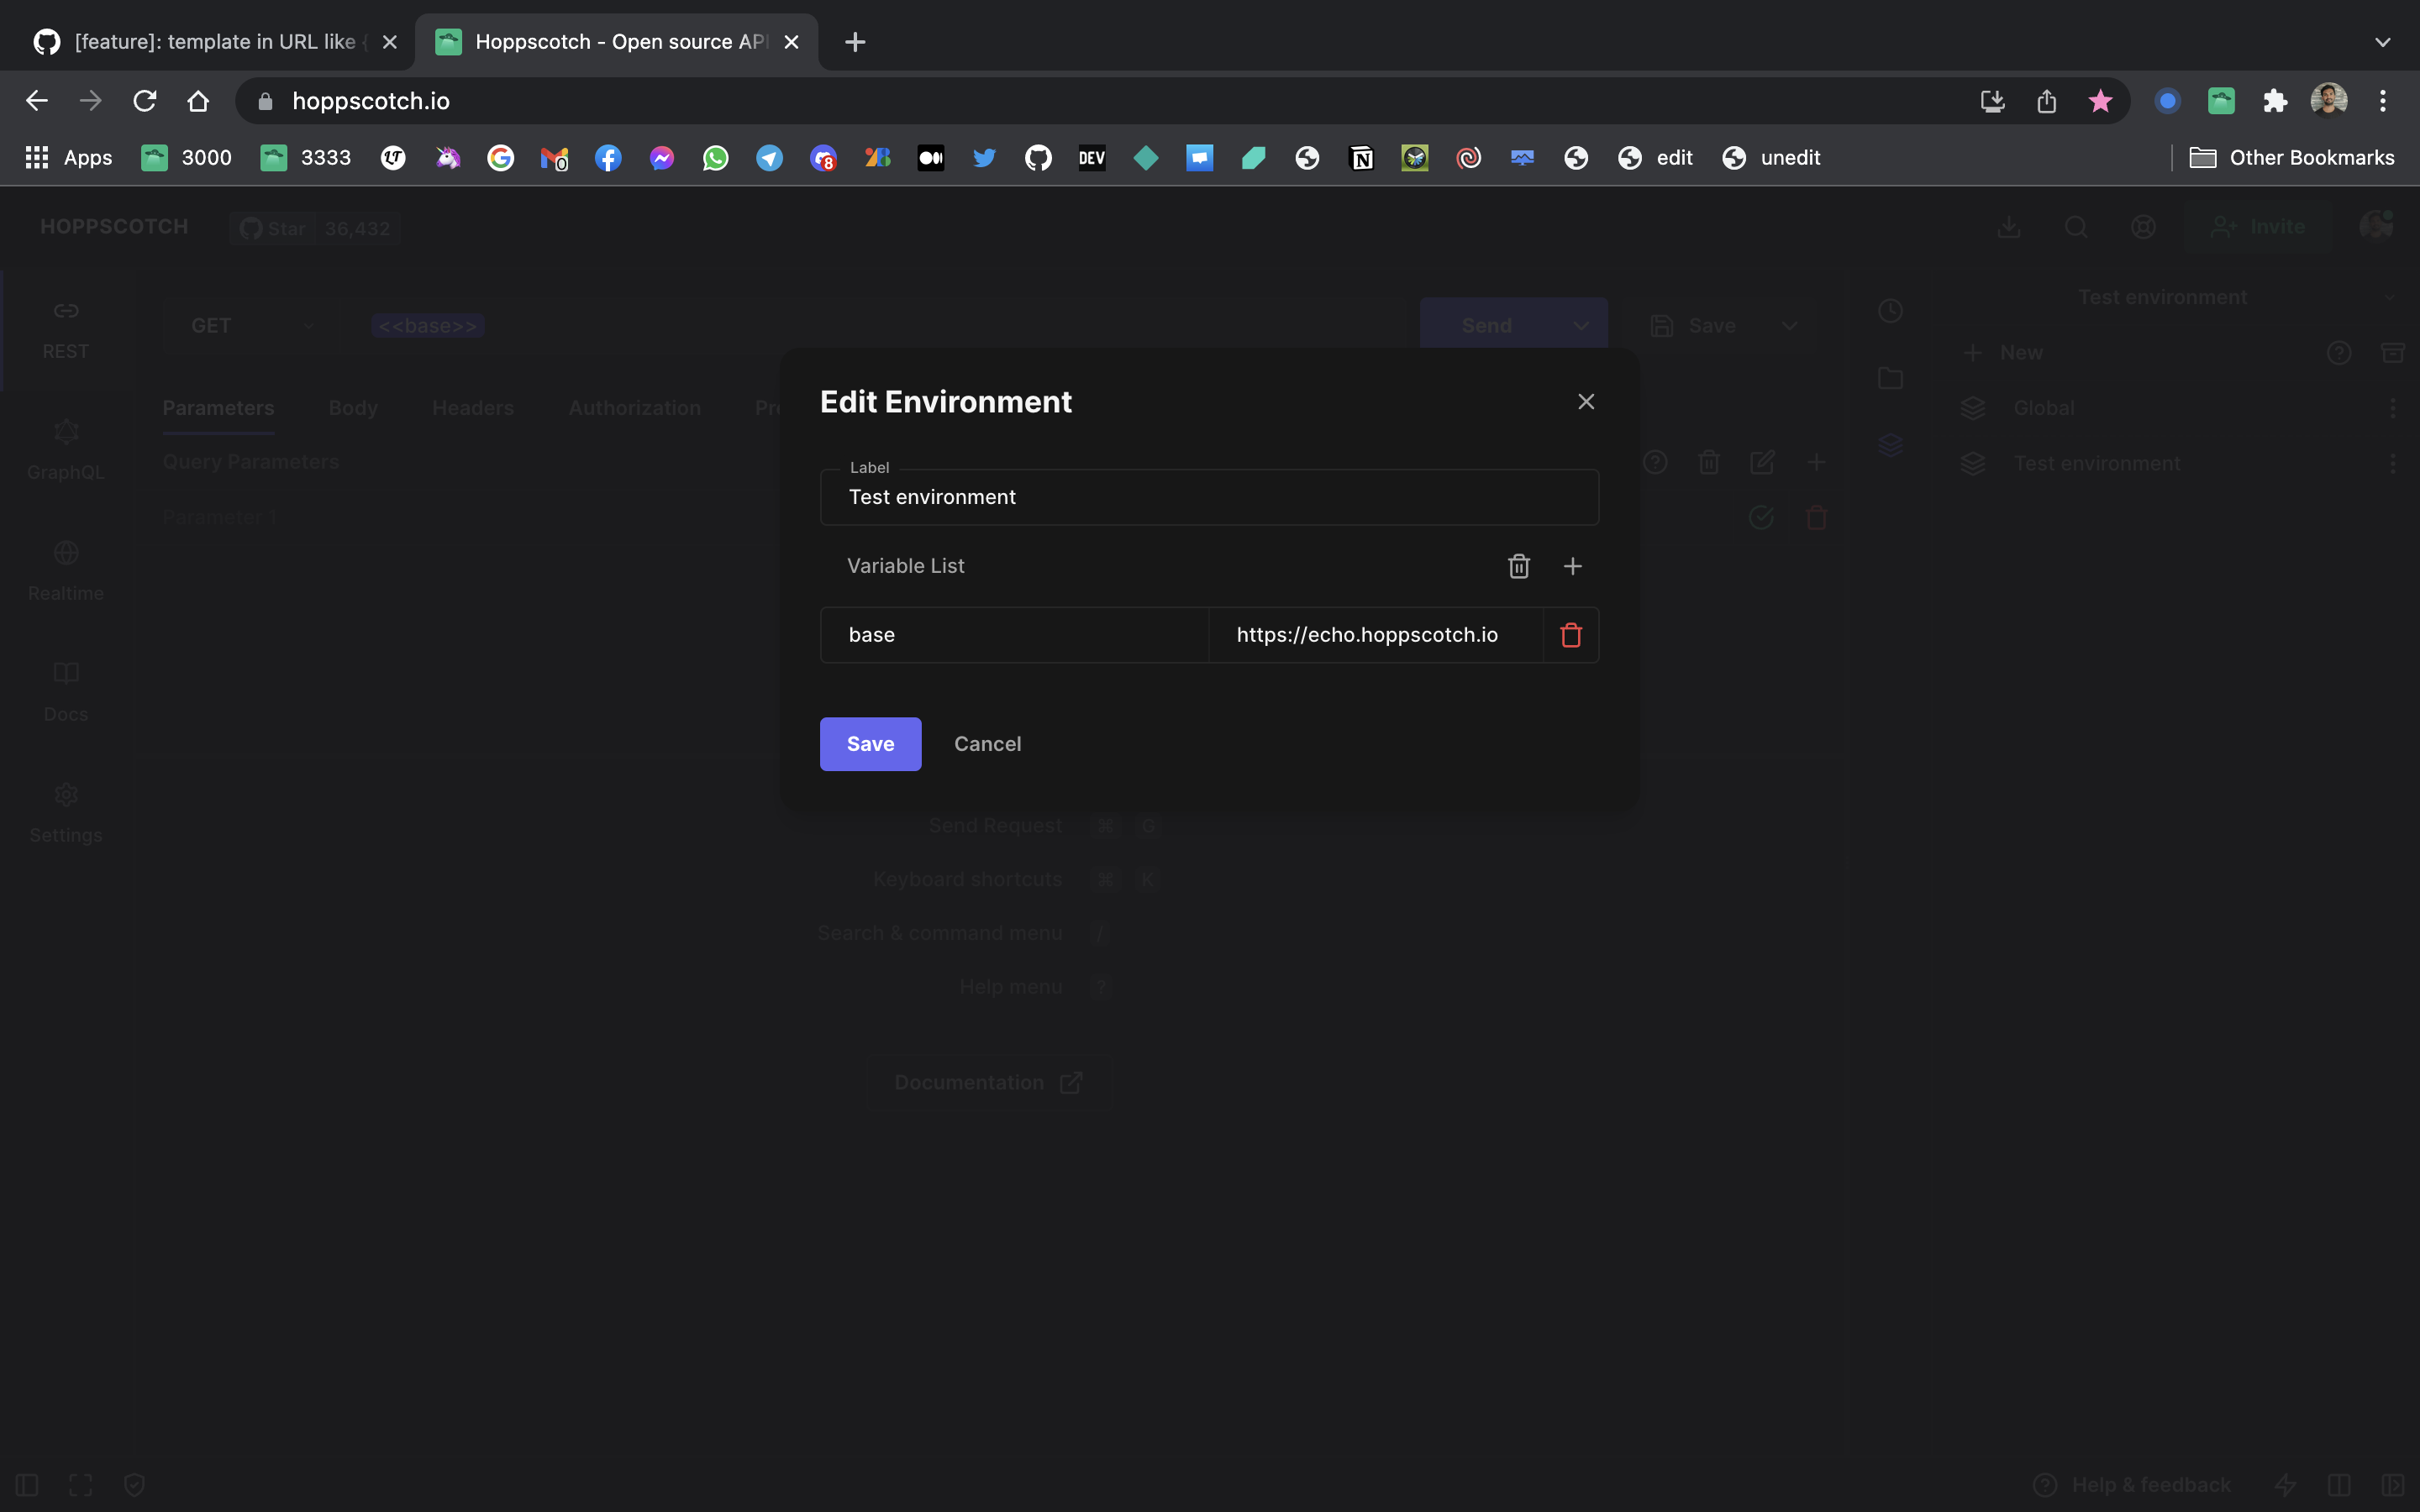
Task: Edit the environment Label field
Action: click(x=1208, y=497)
